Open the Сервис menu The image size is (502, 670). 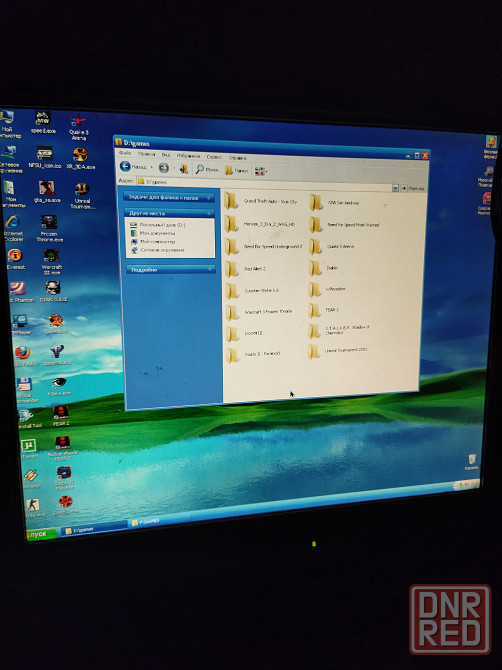(x=214, y=157)
